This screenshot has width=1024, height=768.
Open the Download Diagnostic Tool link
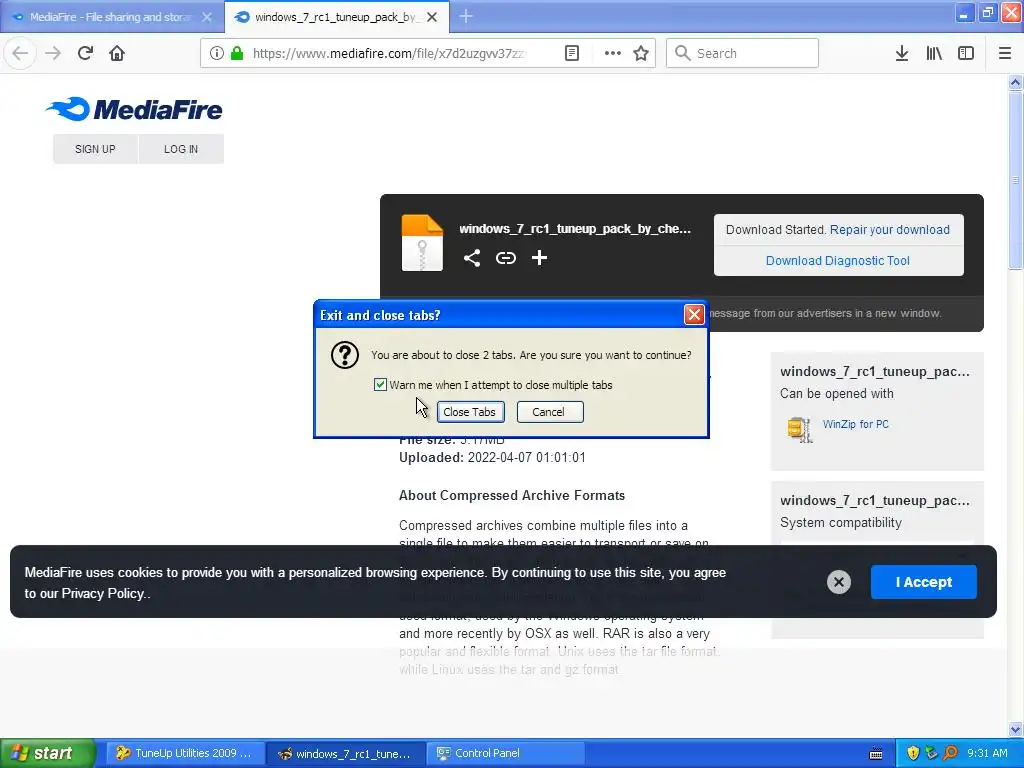pyautogui.click(x=838, y=261)
